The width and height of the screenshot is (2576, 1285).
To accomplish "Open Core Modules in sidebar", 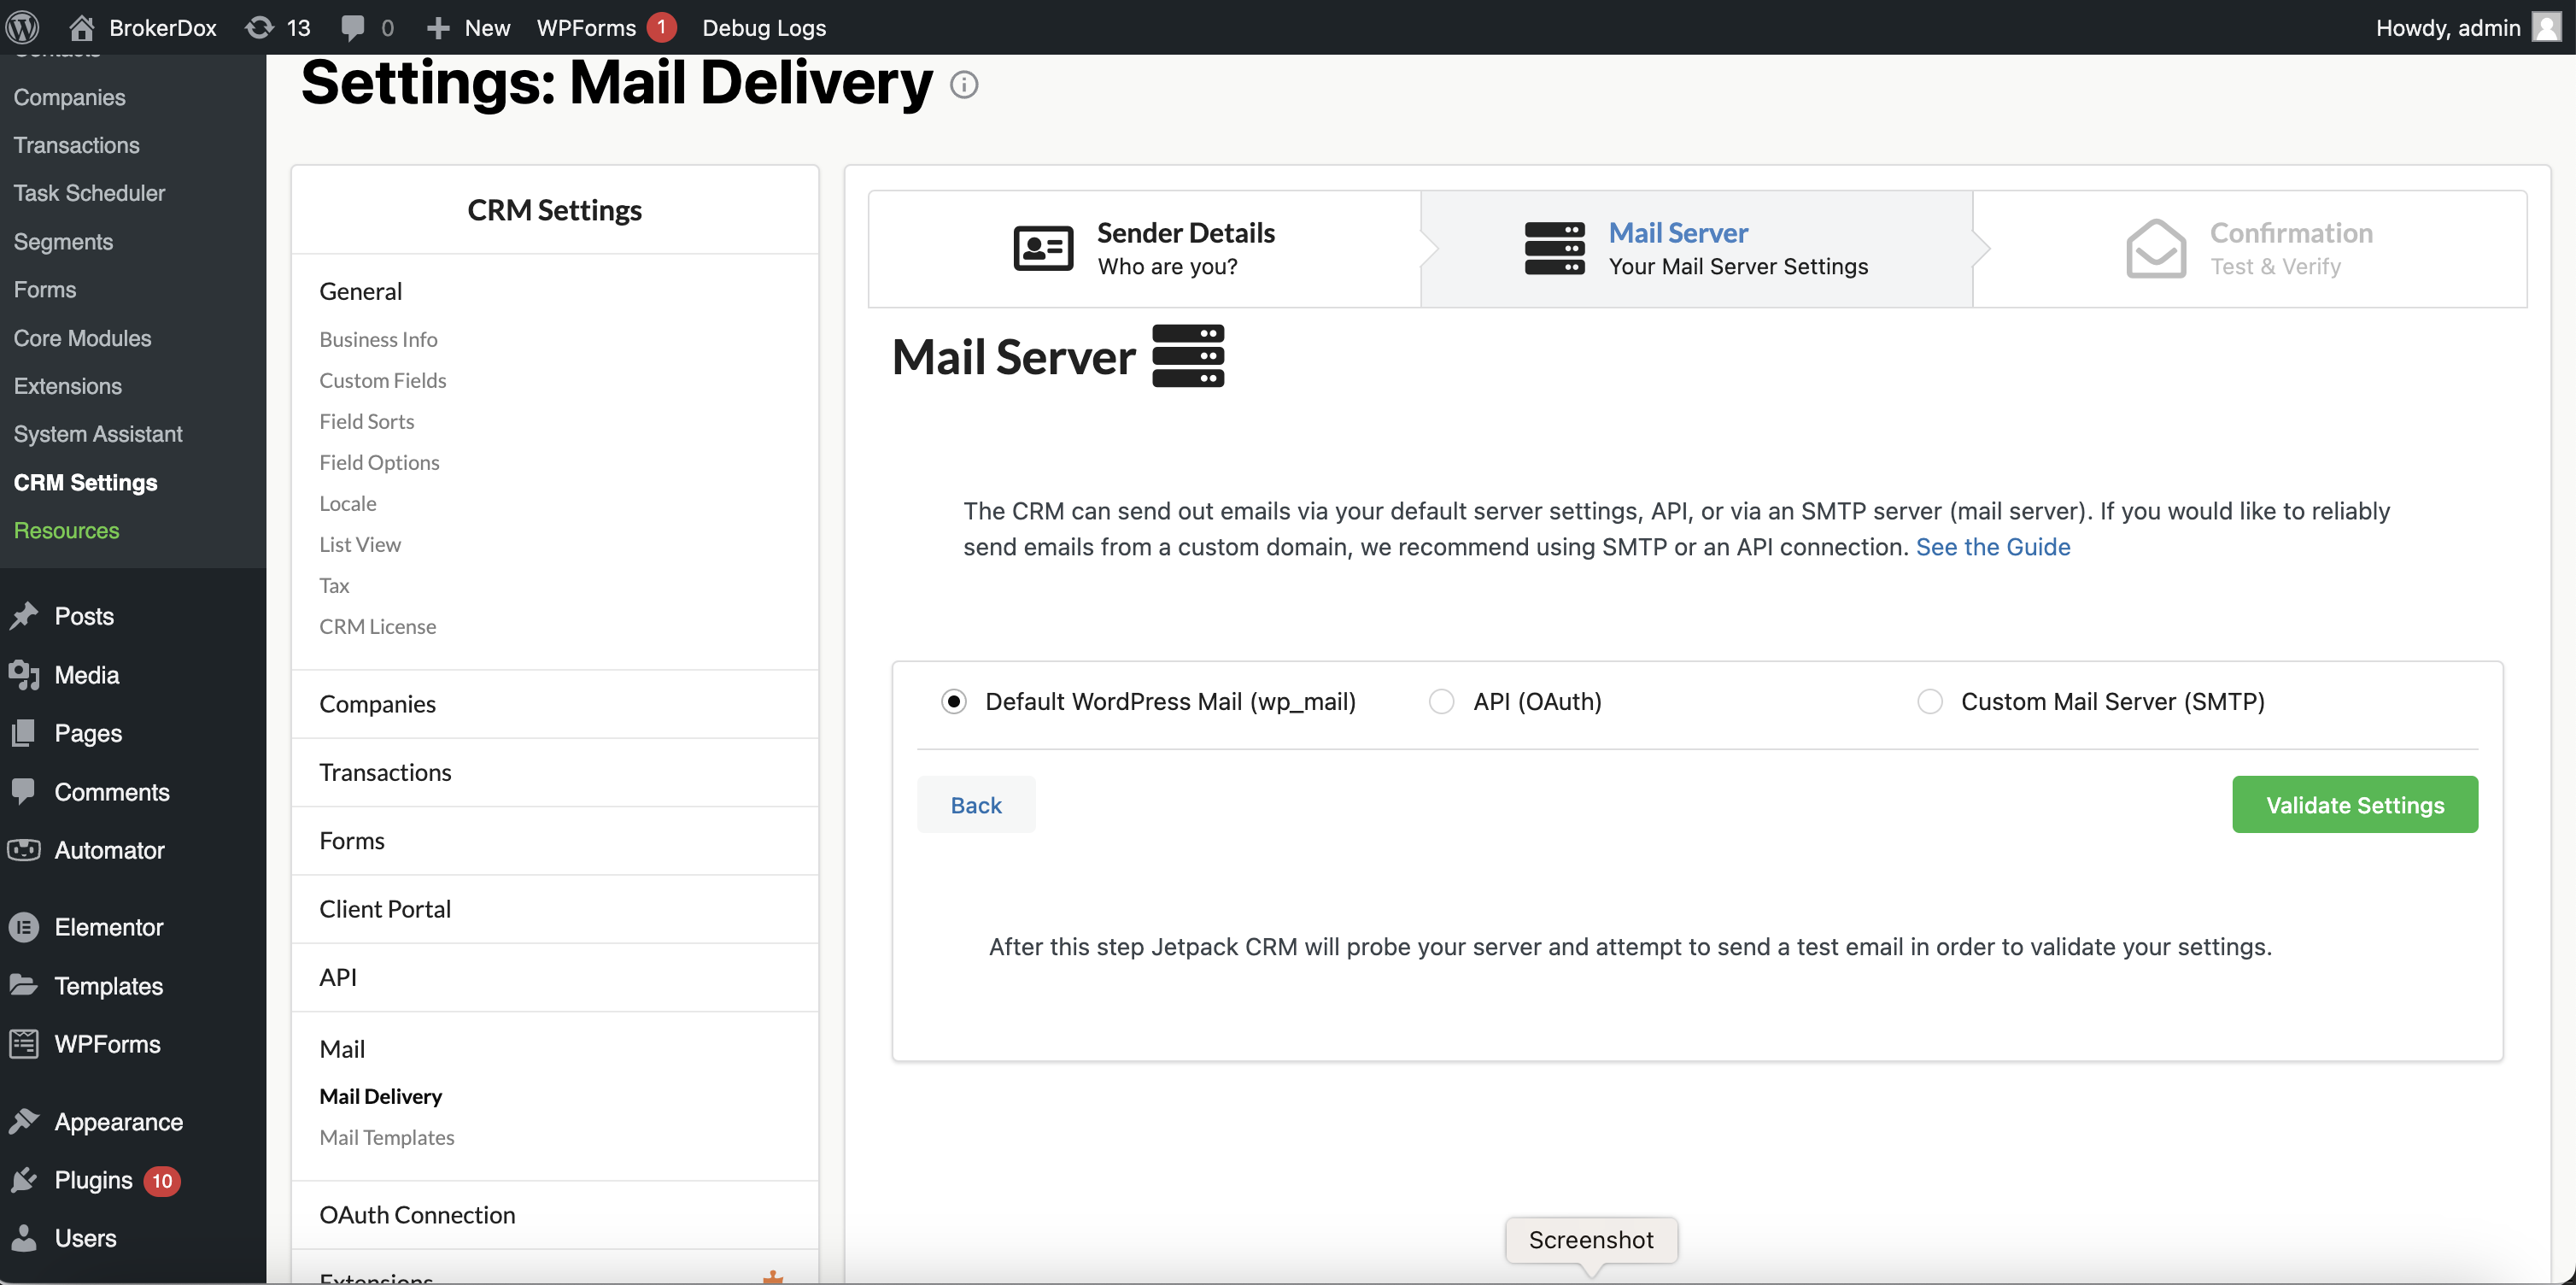I will (82, 338).
